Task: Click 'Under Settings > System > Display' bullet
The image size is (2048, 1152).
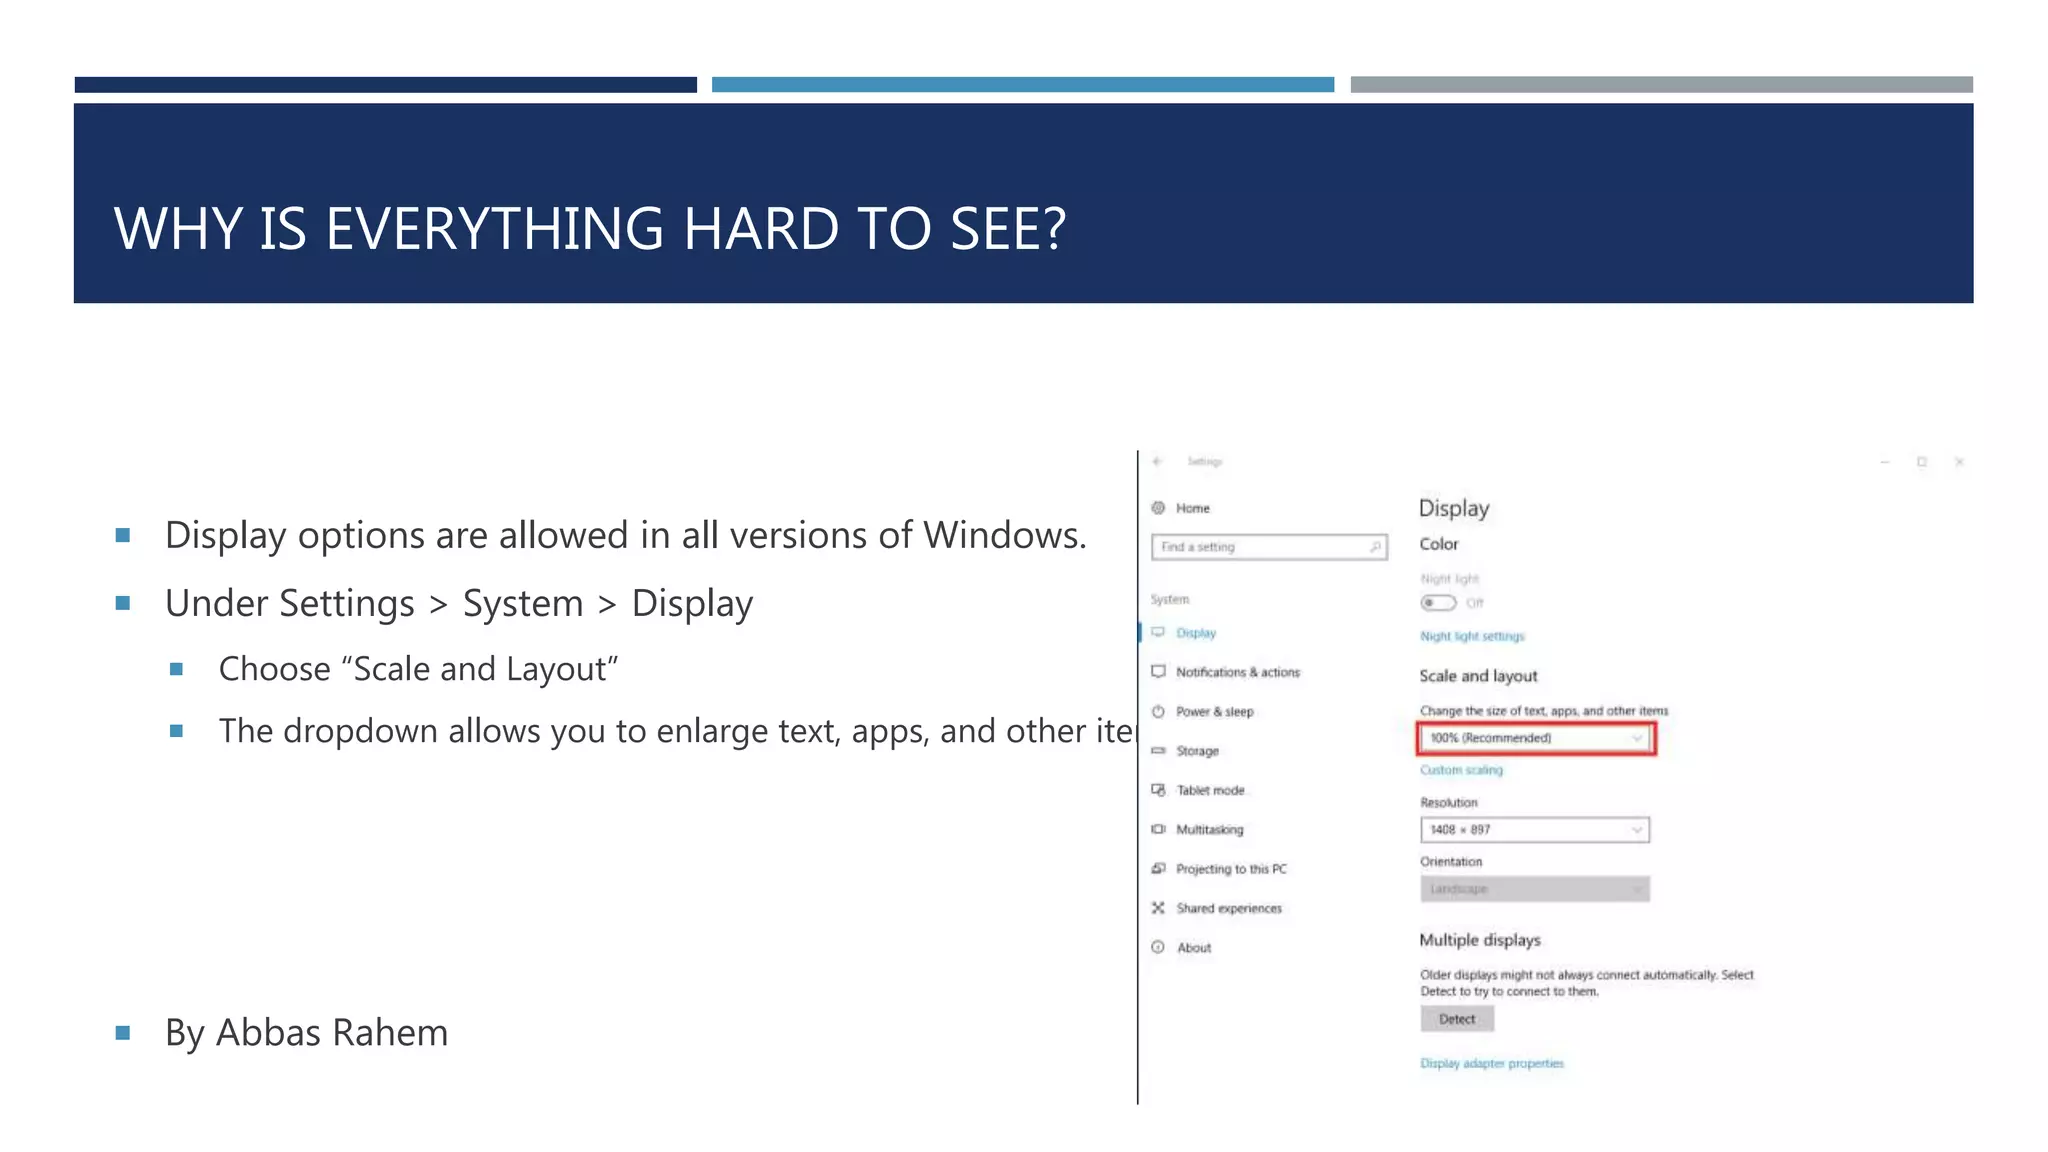Action: pos(459,604)
